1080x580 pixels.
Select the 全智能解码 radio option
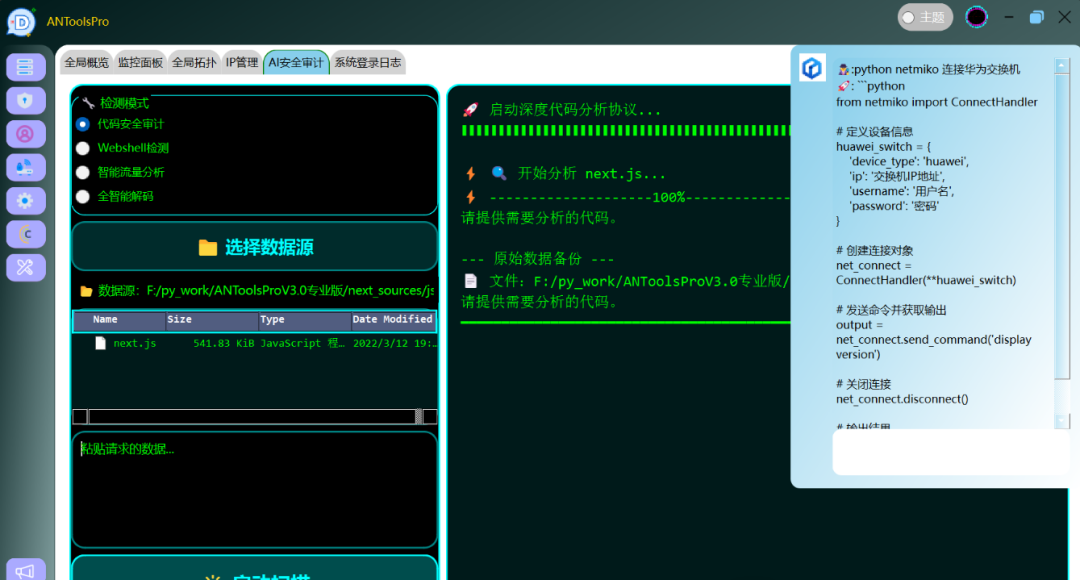83,196
